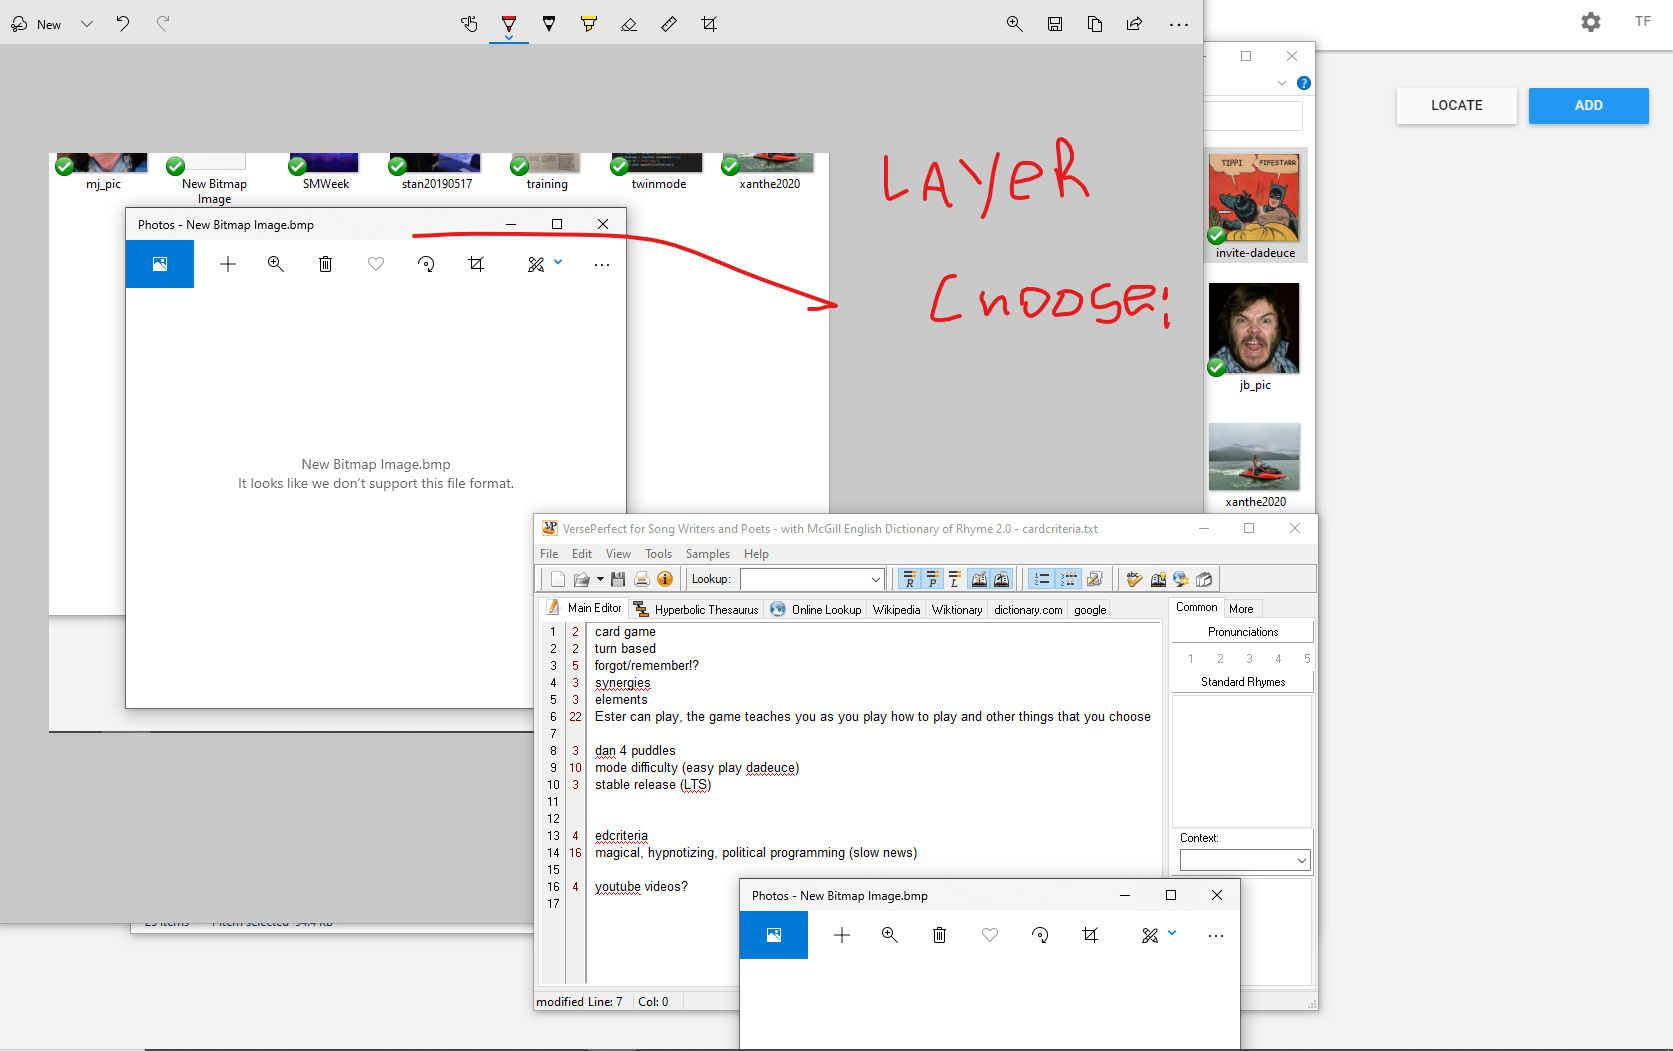This screenshot has width=1673, height=1051.
Task: Select the eraser tool in Snip & Sketch
Action: pos(629,24)
